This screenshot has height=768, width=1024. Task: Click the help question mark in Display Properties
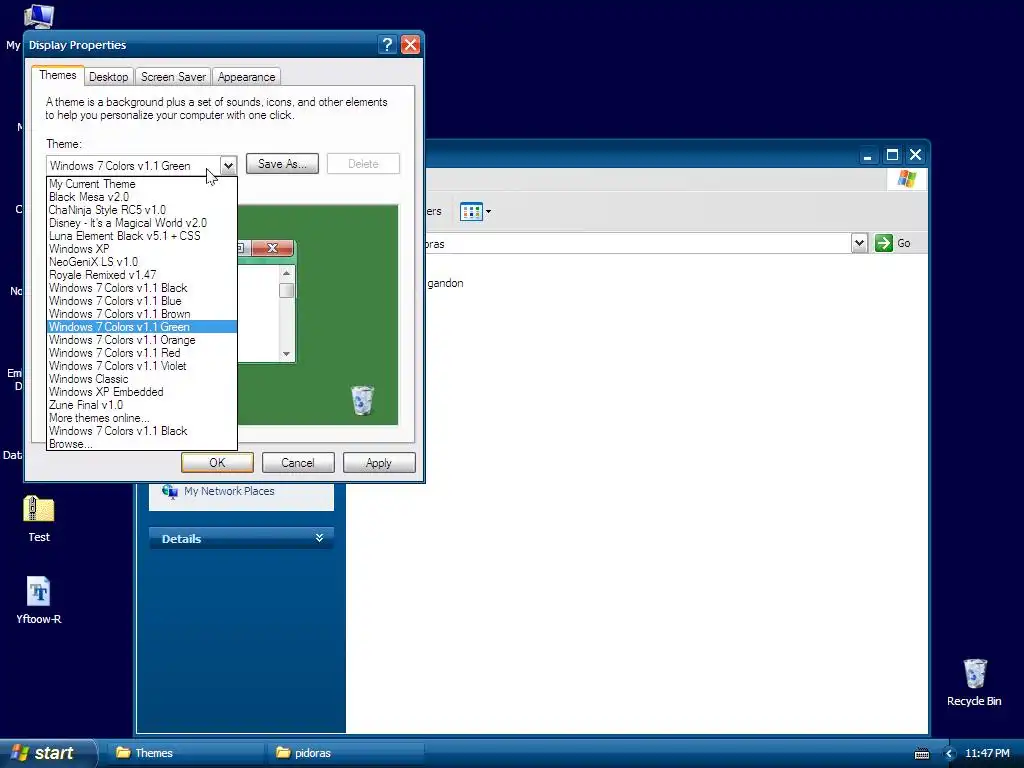[387, 44]
